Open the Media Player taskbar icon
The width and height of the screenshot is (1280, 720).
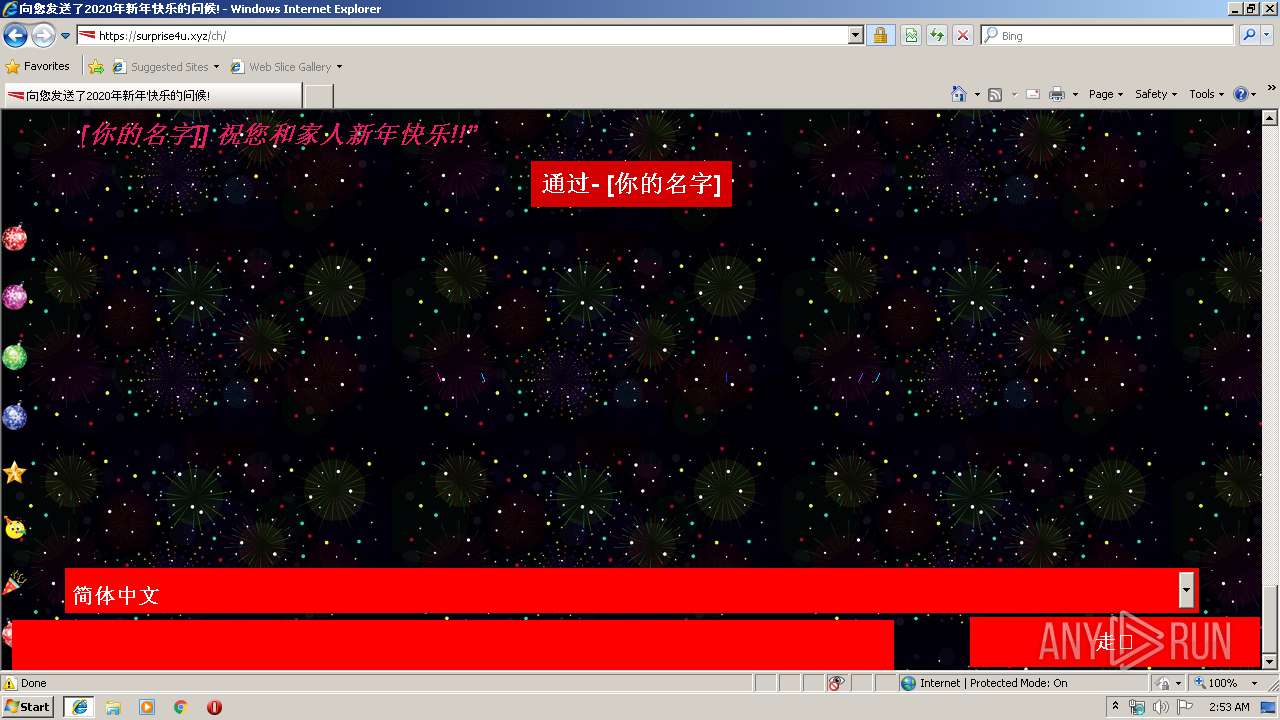tap(147, 707)
